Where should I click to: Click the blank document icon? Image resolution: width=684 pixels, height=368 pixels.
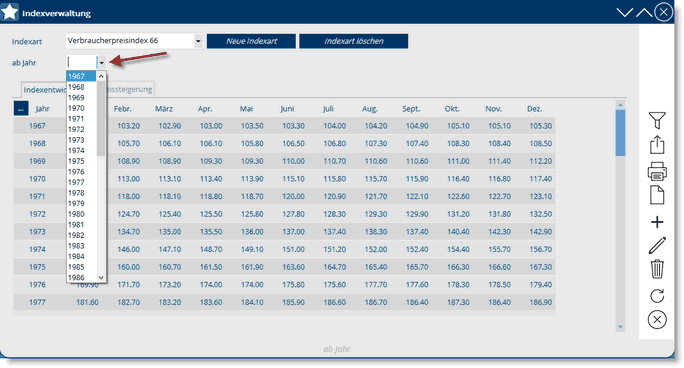pos(657,195)
